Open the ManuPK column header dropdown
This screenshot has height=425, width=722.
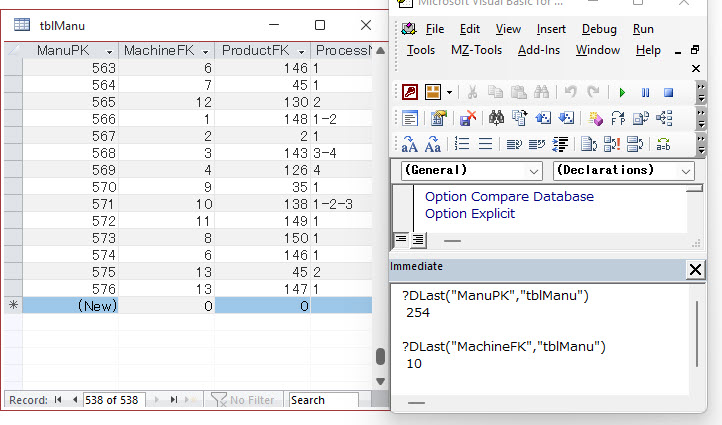pos(109,52)
